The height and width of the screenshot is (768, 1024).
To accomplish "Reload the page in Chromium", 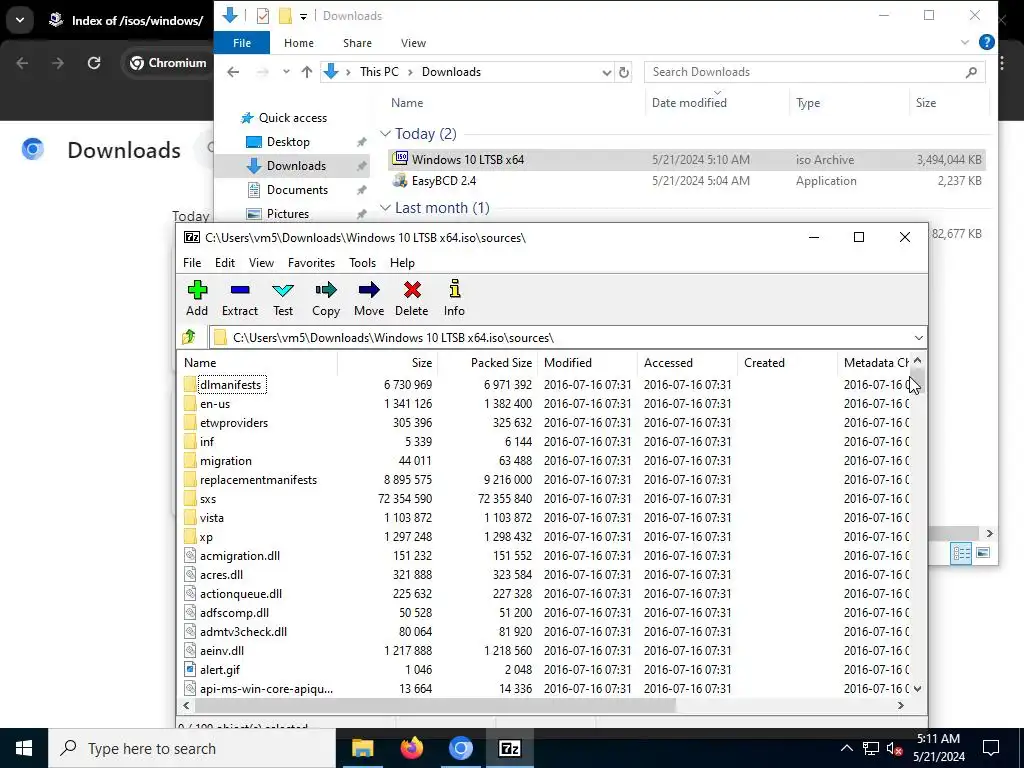I will tap(94, 63).
